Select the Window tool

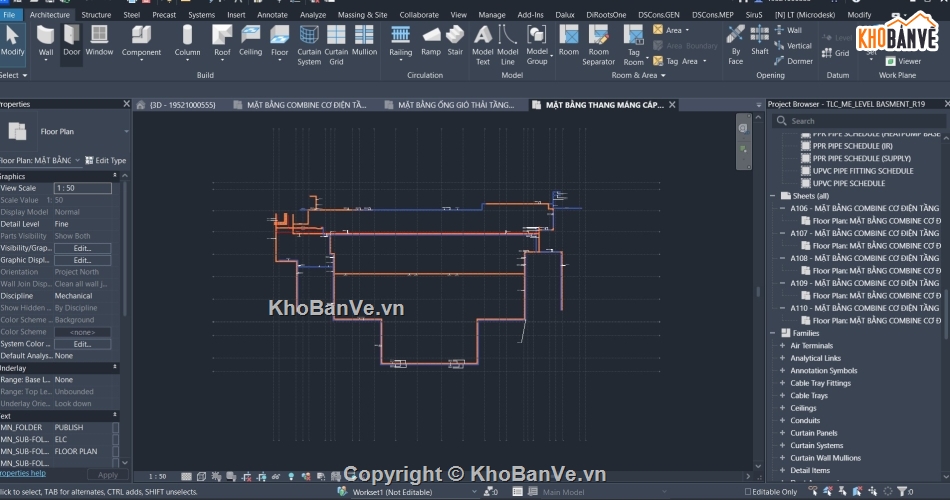99,41
